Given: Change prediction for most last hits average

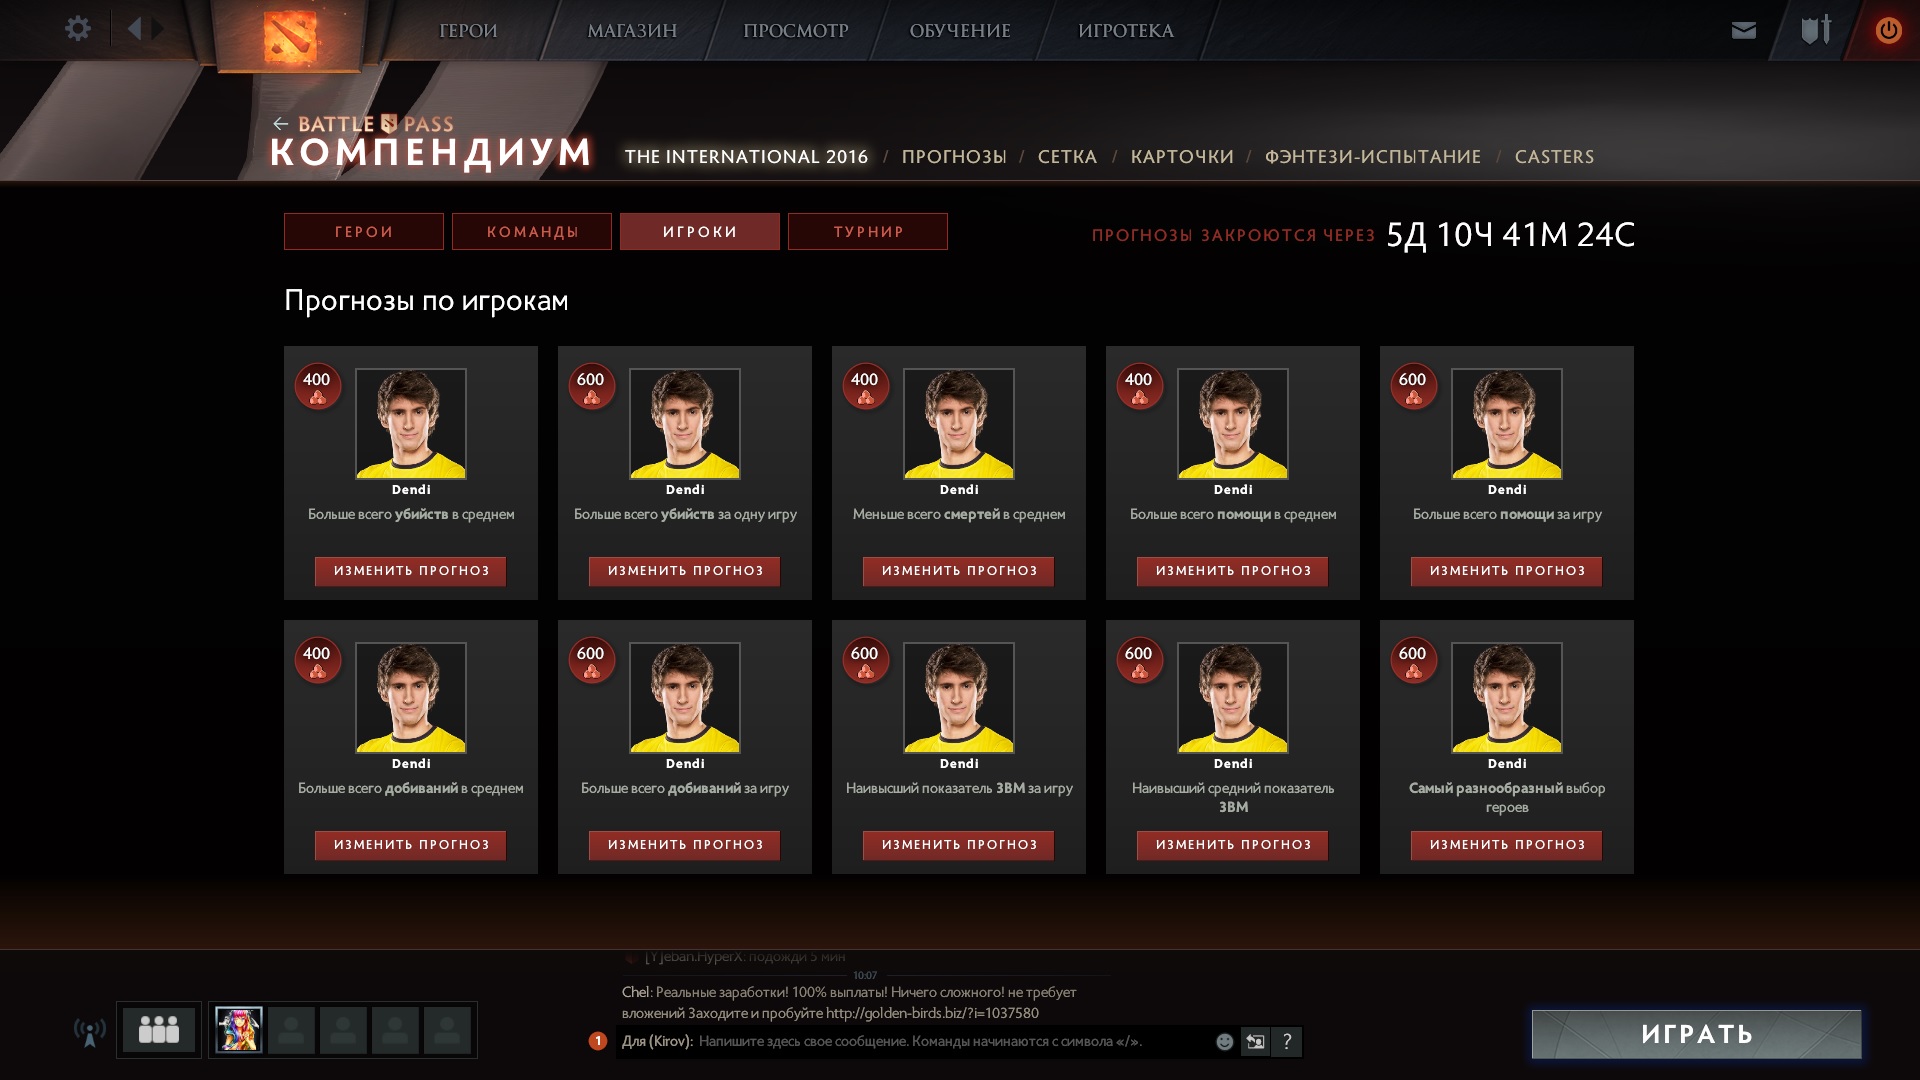Looking at the screenshot, I should click(x=411, y=845).
